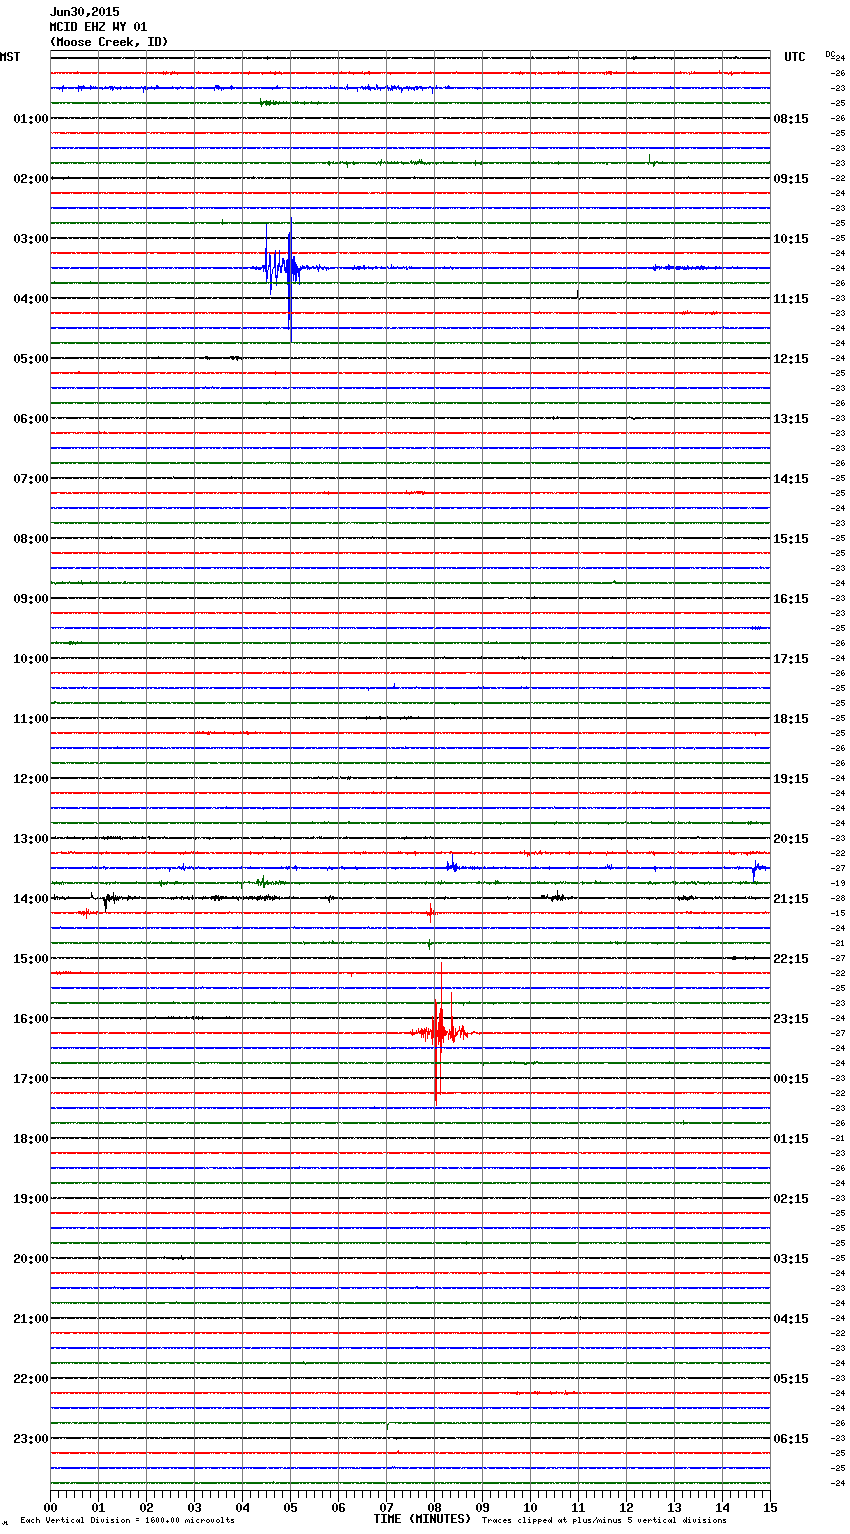Viewport: 850px width, 1534px height.
Task: Pick the 10:15 UTC time label
Action: [791, 238]
